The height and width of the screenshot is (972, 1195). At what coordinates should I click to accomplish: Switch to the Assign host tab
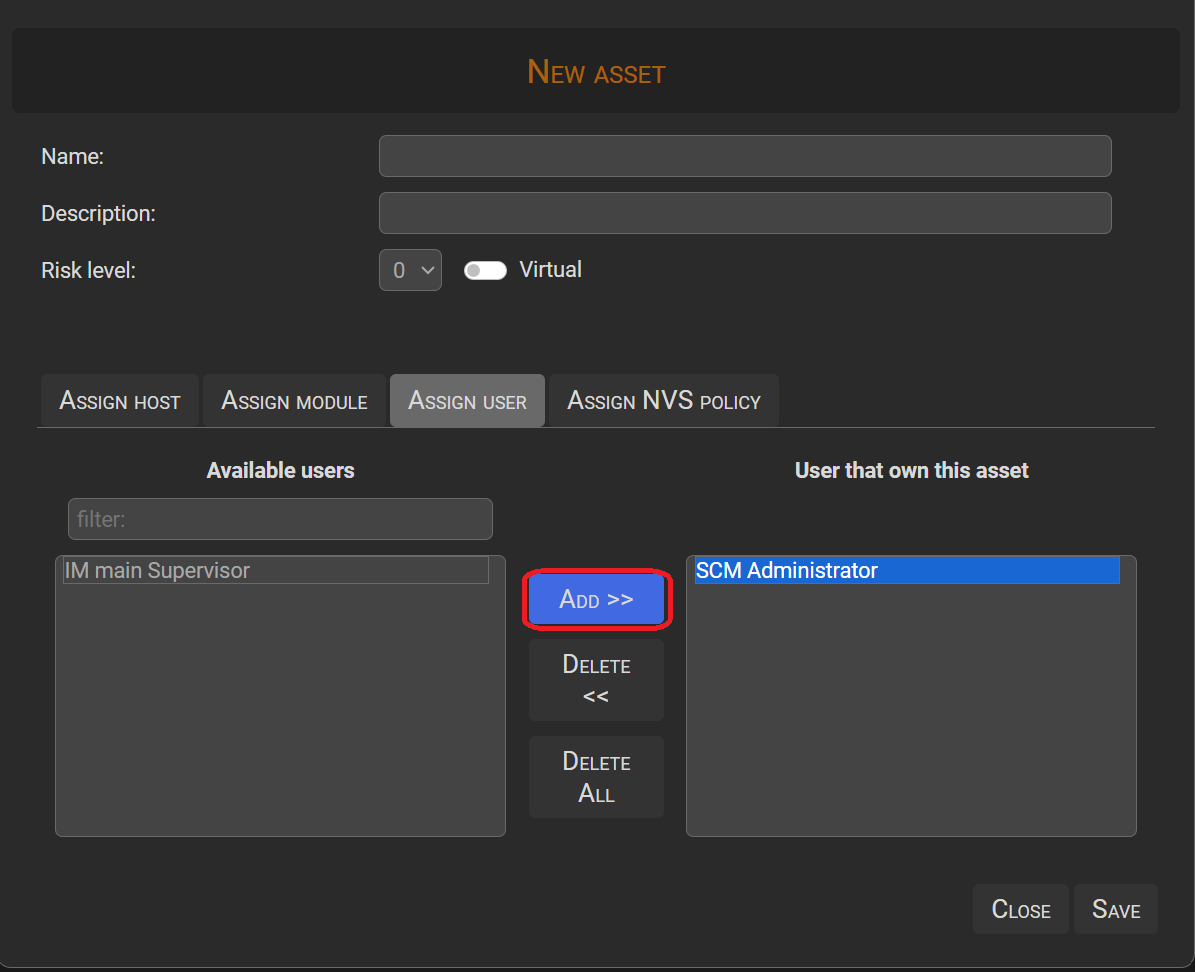[119, 400]
